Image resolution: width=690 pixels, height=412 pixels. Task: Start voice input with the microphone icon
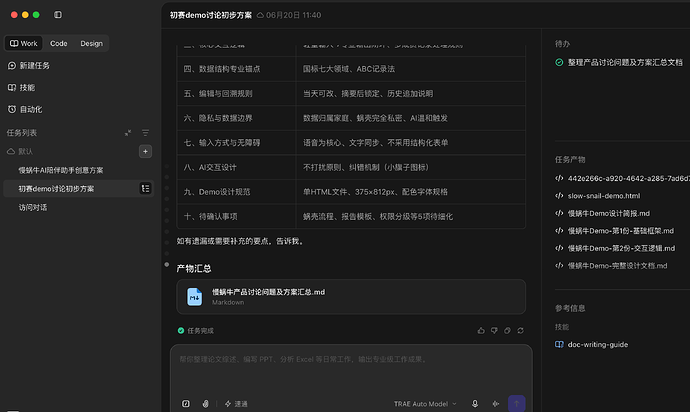pyautogui.click(x=475, y=404)
